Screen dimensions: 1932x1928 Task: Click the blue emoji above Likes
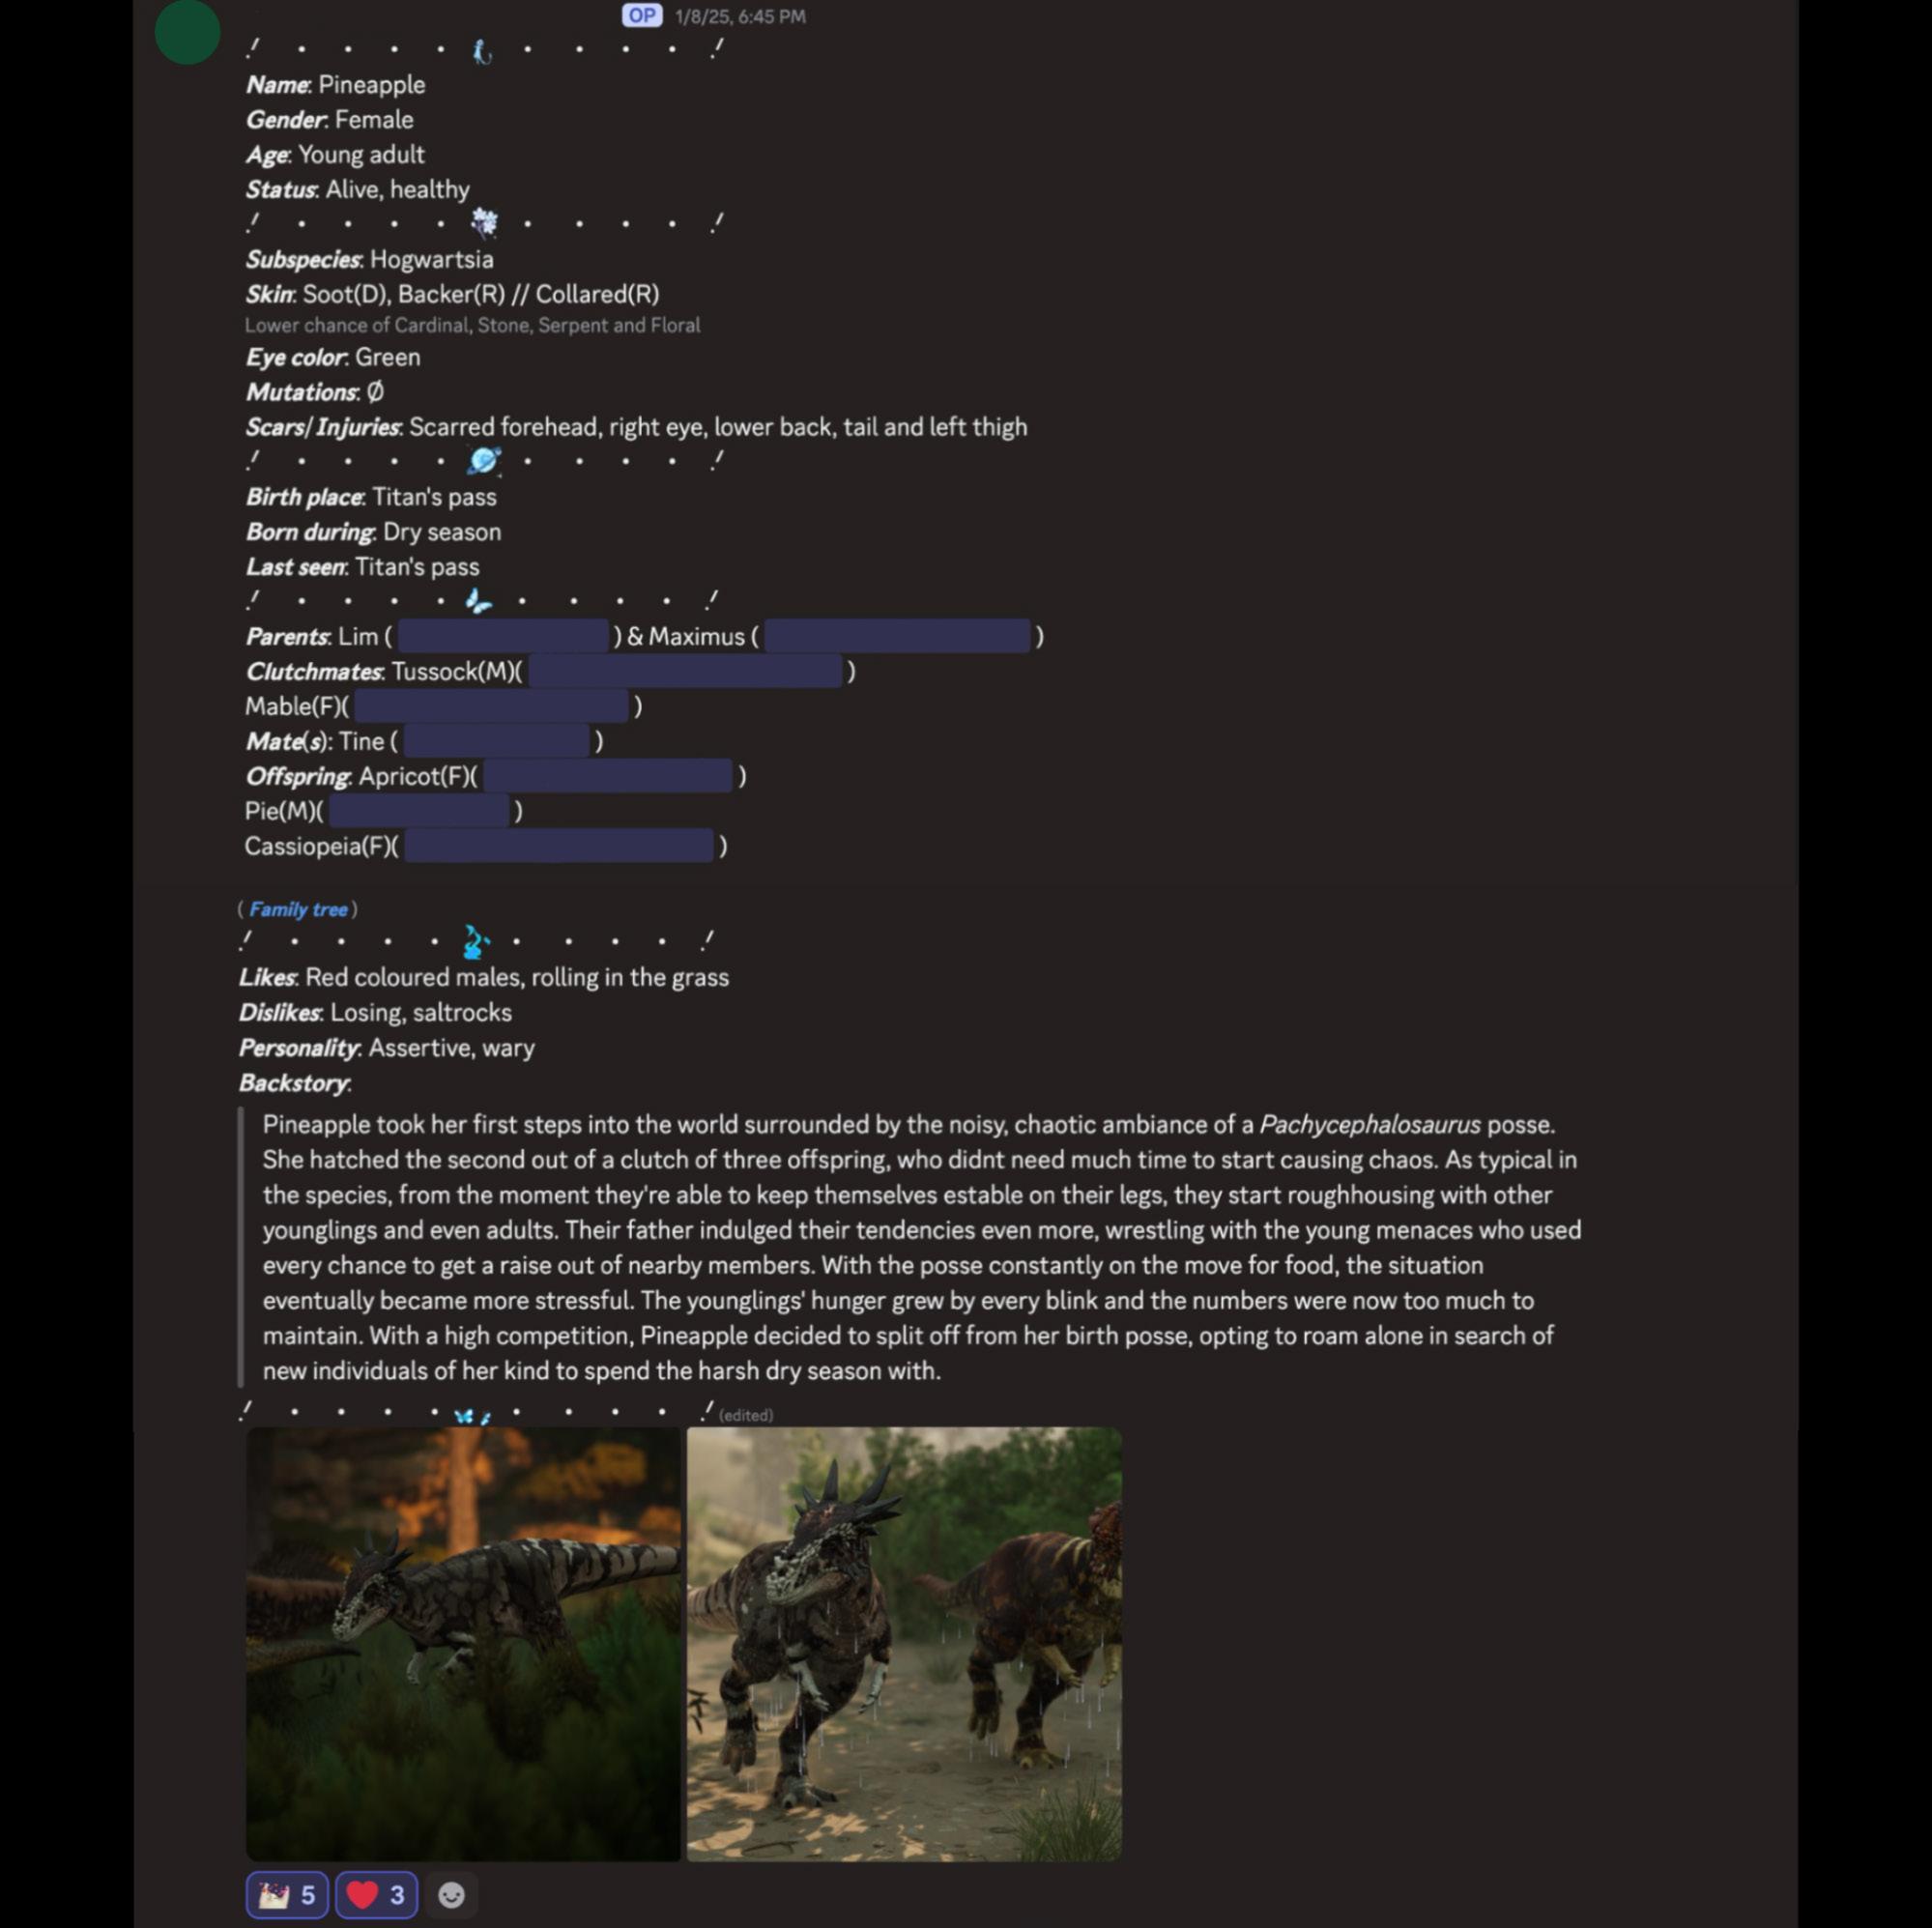pos(475,941)
